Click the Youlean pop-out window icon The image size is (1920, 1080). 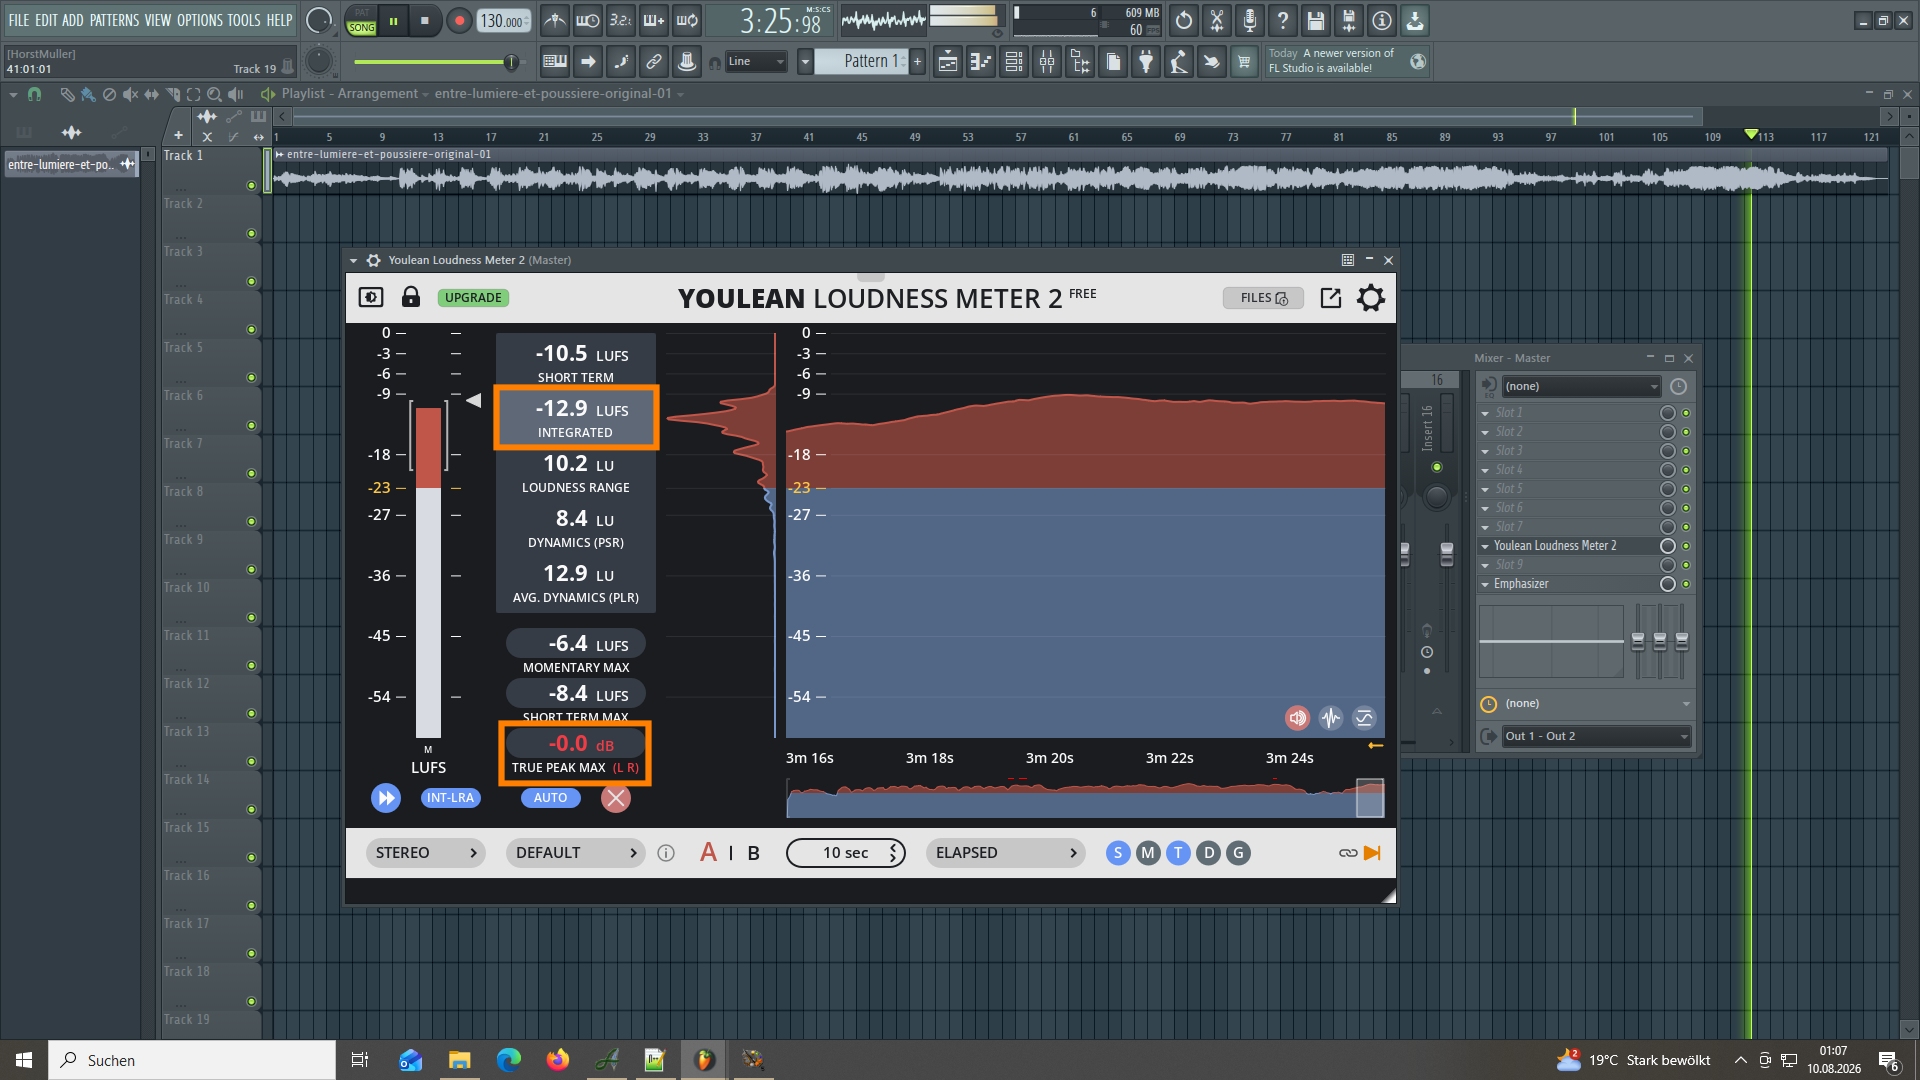(1331, 298)
